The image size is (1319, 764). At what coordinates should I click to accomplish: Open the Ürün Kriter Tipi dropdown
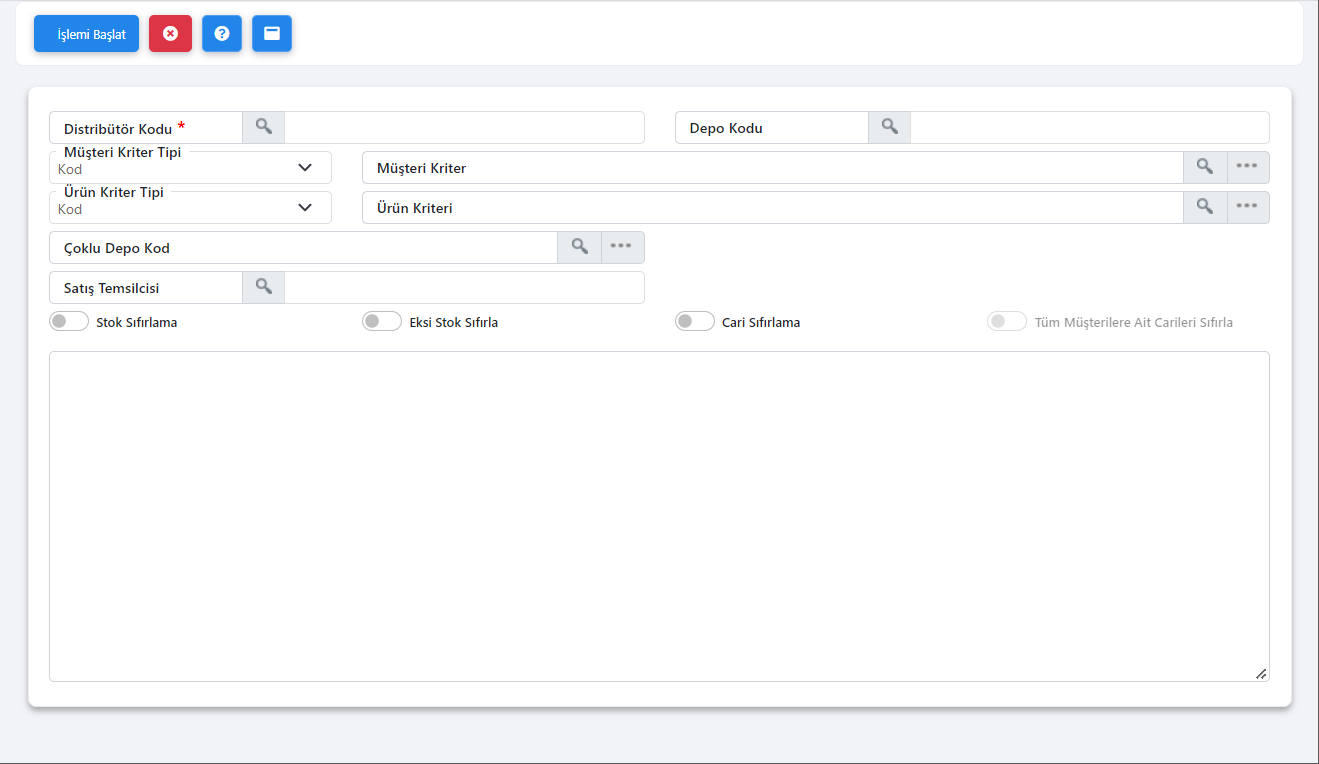click(x=190, y=208)
